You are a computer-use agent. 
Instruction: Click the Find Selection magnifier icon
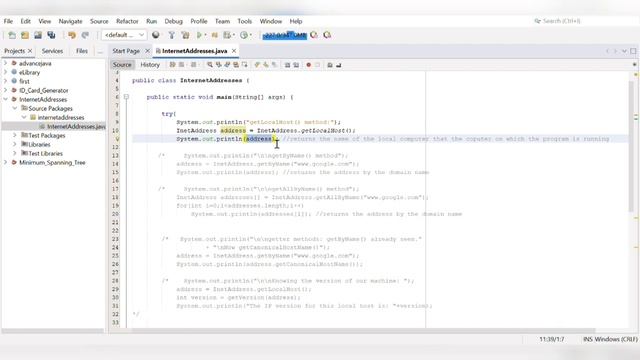(x=209, y=64)
